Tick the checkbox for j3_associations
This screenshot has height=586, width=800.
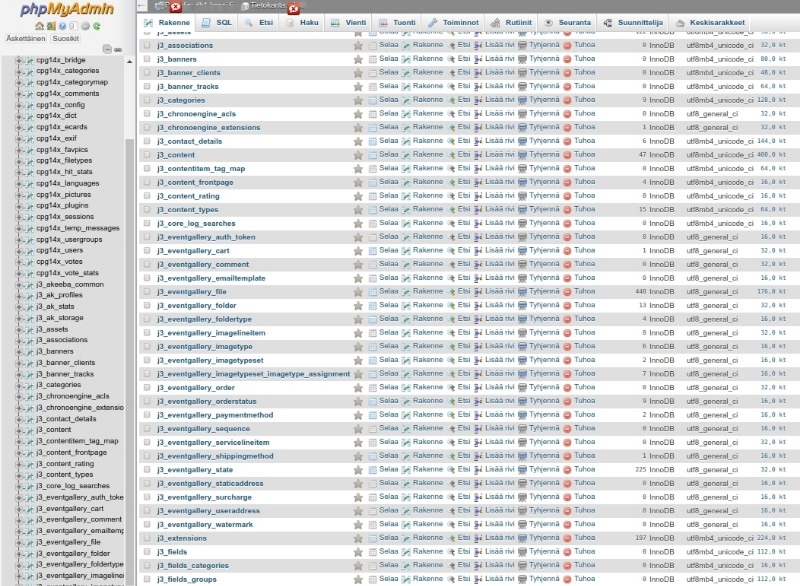(147, 45)
